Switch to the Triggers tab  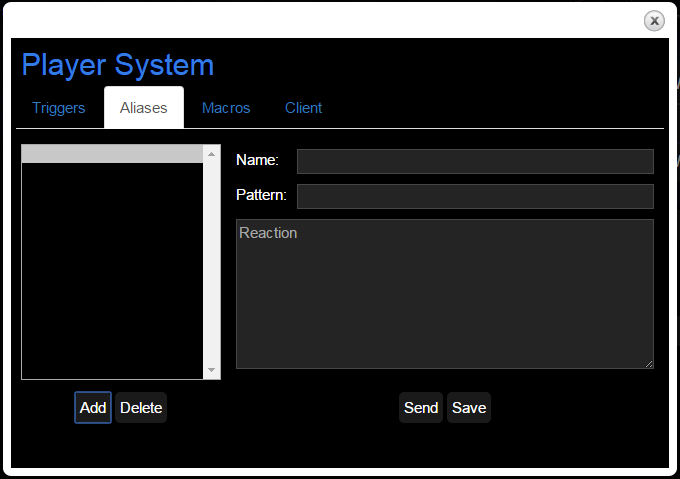pyautogui.click(x=59, y=108)
